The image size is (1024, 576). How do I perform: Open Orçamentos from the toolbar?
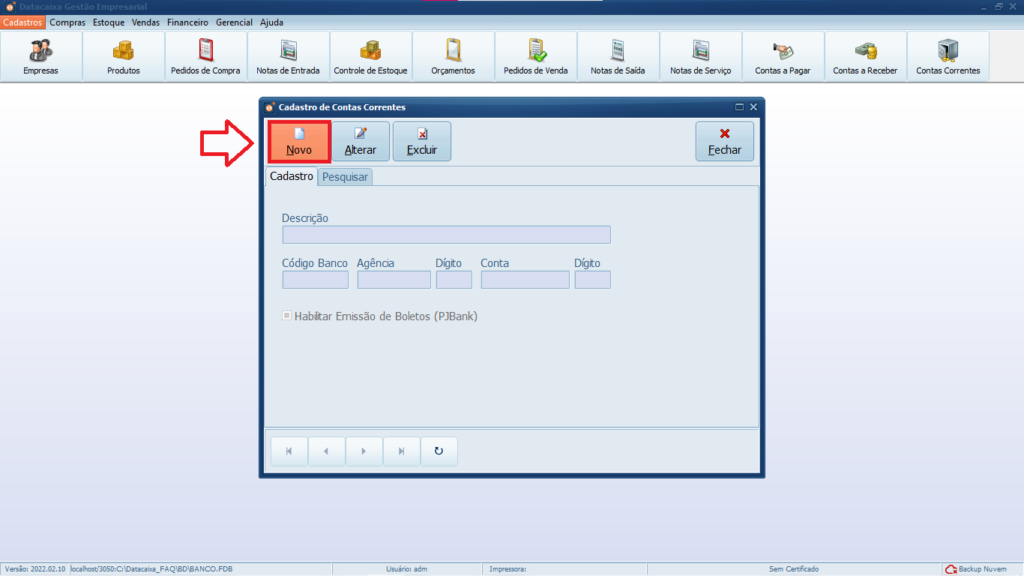click(453, 57)
